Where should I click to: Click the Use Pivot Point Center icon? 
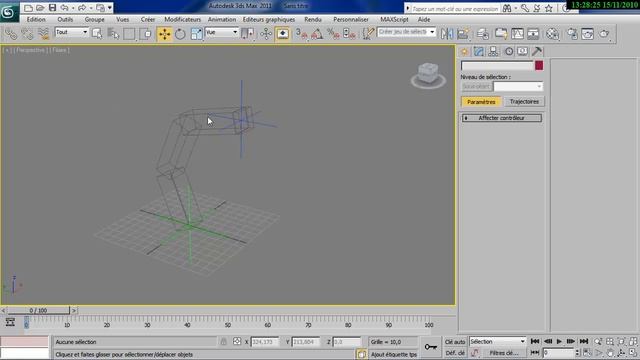248,34
